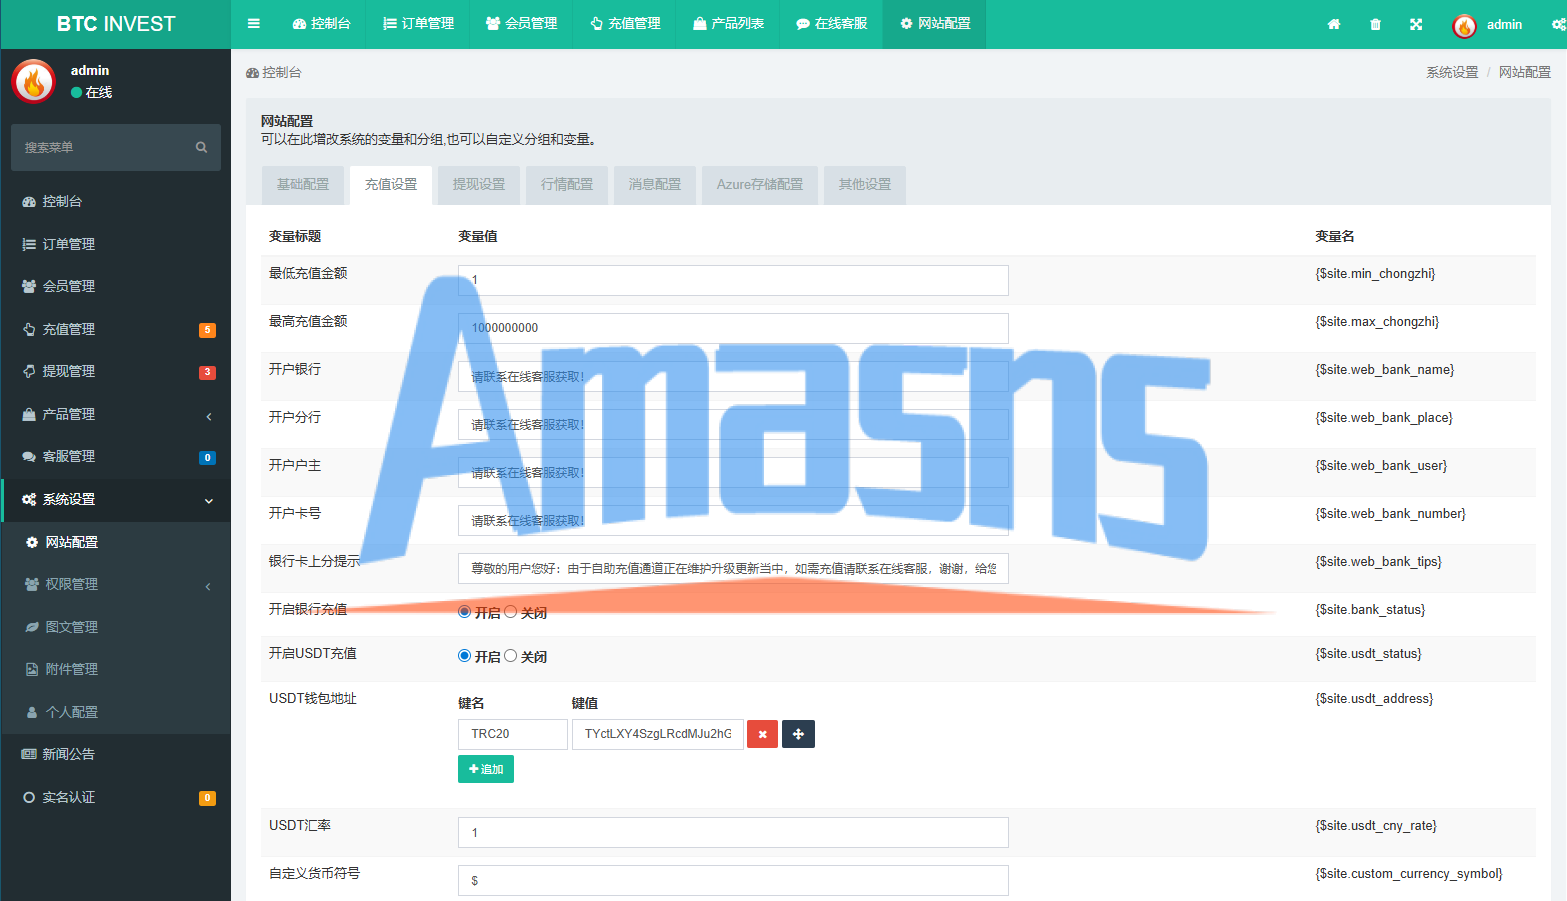
Task: Open the 基础配置 tab
Action: pos(303,185)
